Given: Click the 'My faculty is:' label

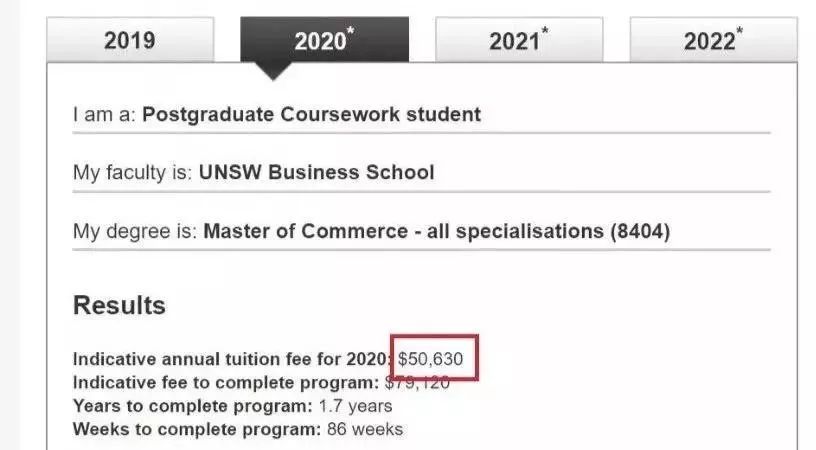Looking at the screenshot, I should (133, 172).
